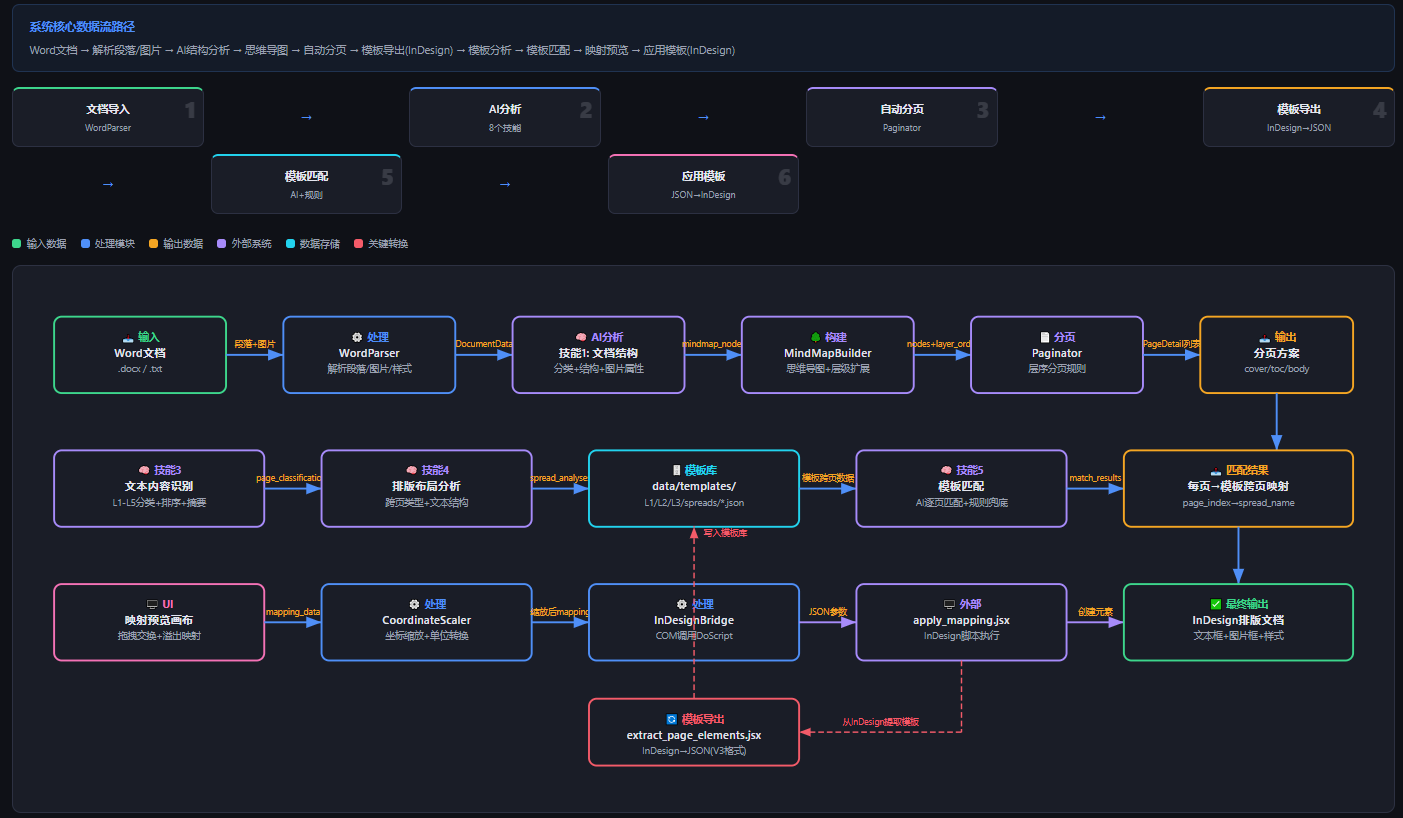Click the cyan 数据存储 legend dot
The image size is (1403, 818).
(x=290, y=243)
